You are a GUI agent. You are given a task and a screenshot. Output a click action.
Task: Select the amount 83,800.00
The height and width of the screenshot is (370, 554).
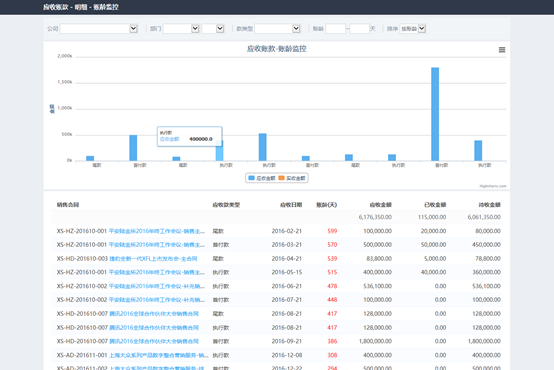coord(379,259)
